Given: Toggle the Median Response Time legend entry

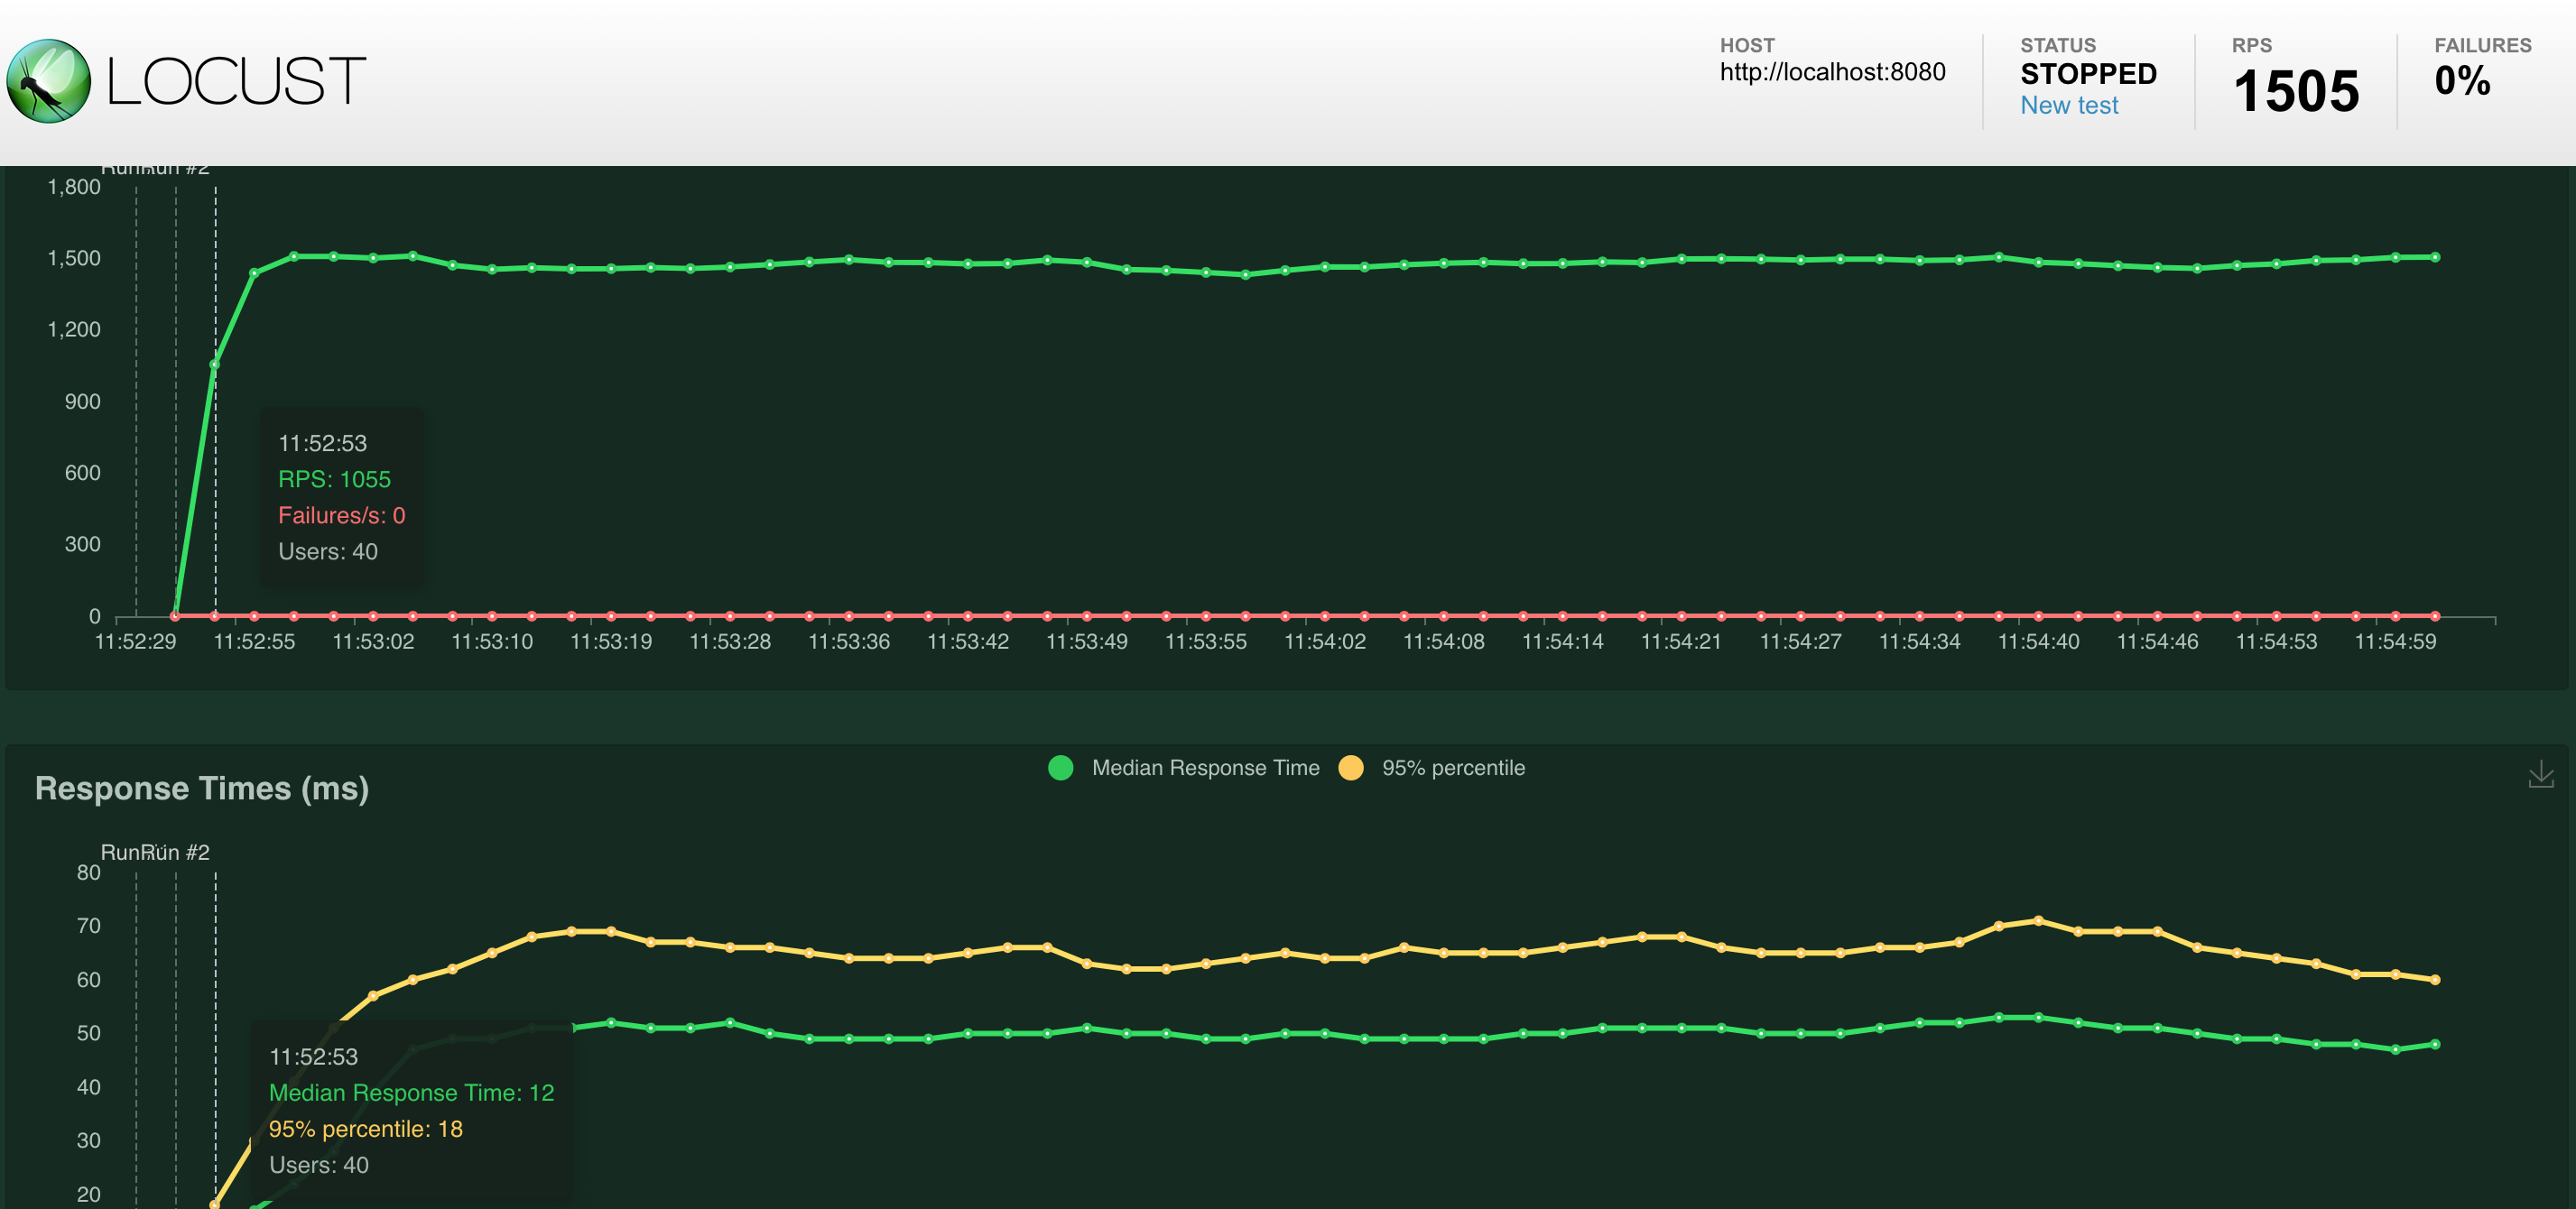Looking at the screenshot, I should [x=1205, y=768].
